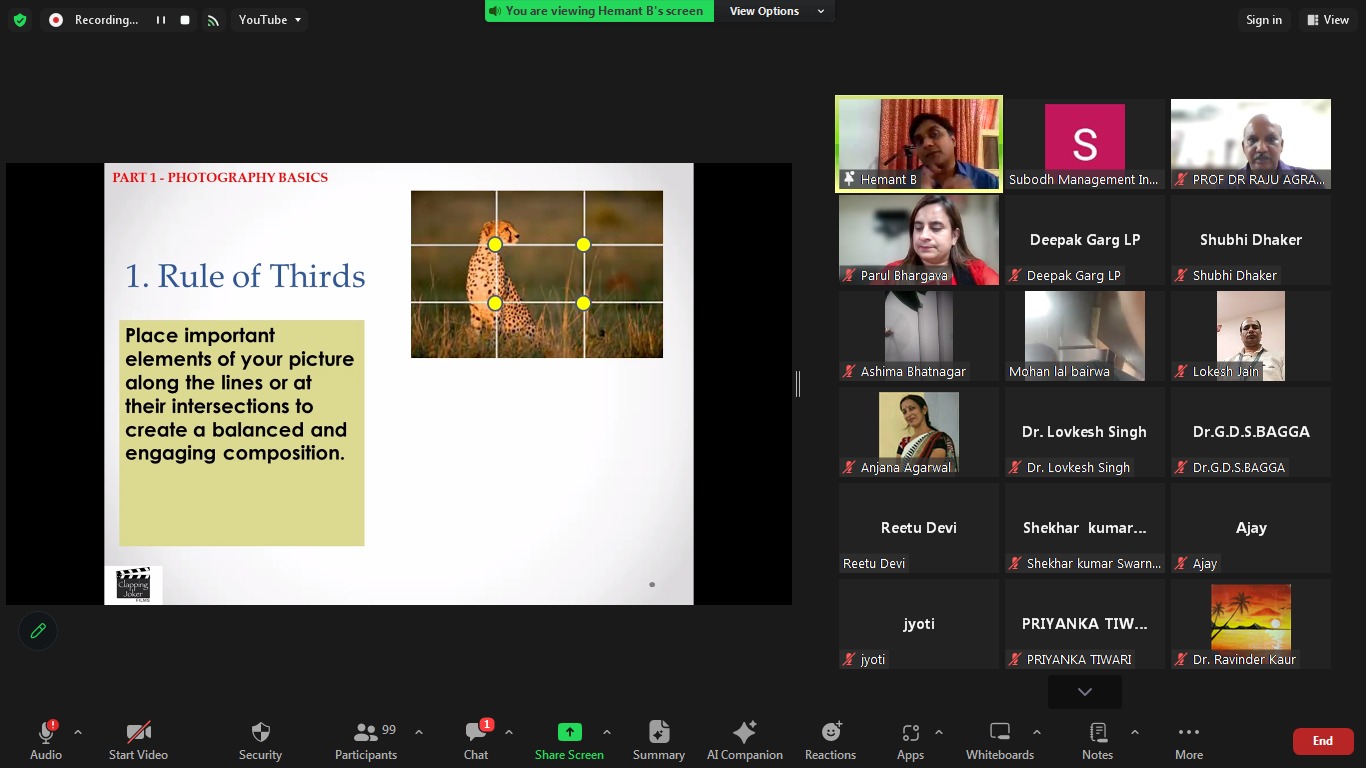Screen dimensions: 1366x768
Task: Expand the View Options dropdown
Action: 777,11
